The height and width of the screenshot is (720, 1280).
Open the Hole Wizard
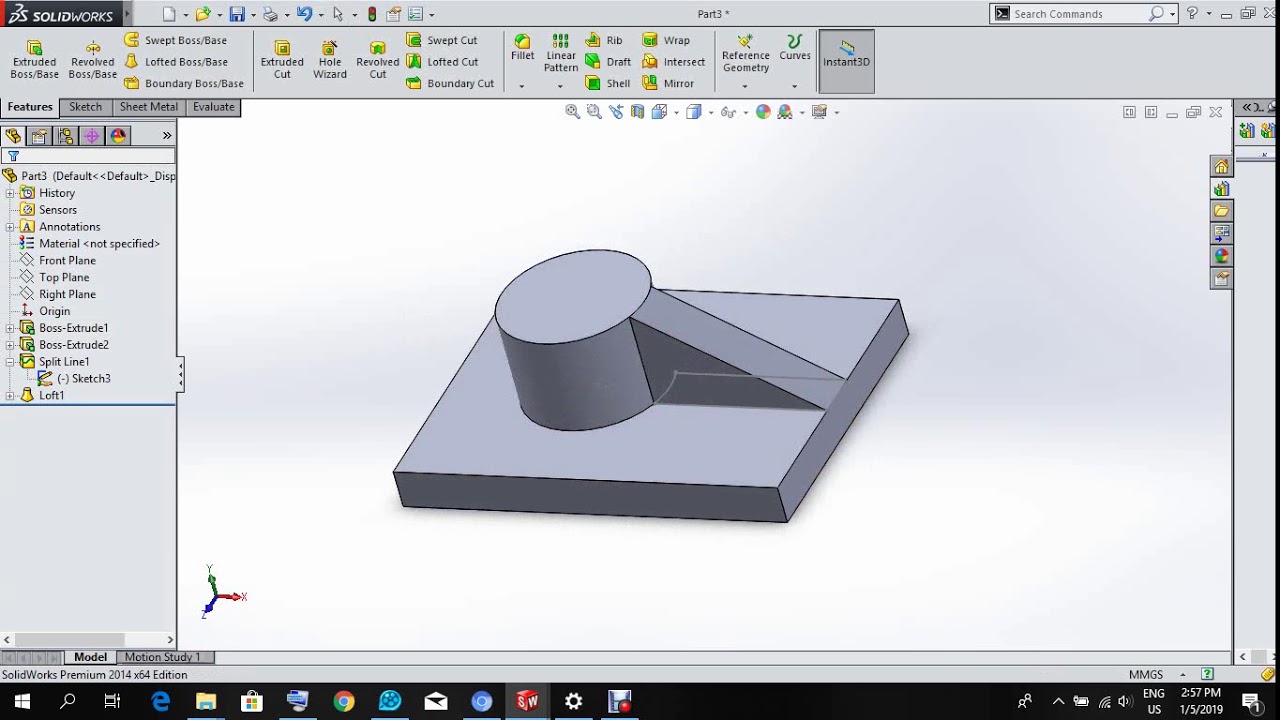(x=330, y=60)
